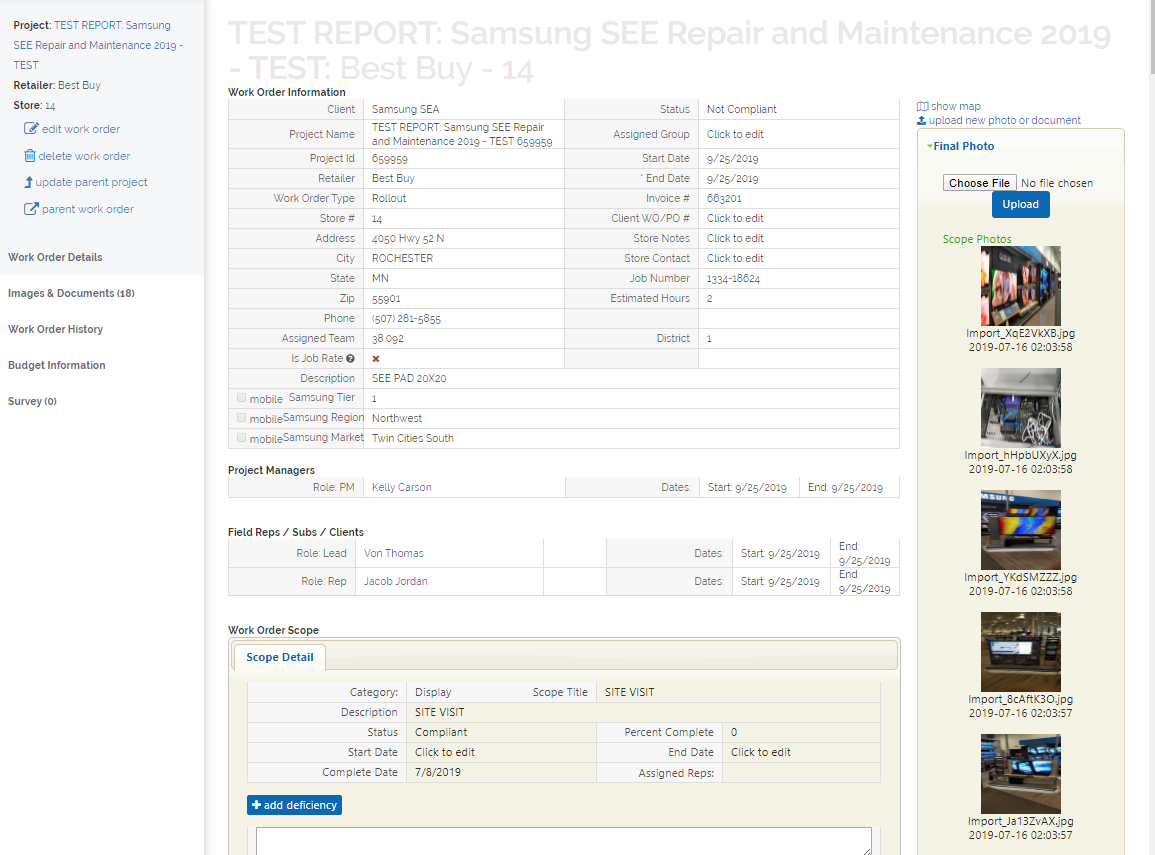1155x855 pixels.
Task: Click the address 4050 Hwy 52 N
Action: click(x=407, y=238)
